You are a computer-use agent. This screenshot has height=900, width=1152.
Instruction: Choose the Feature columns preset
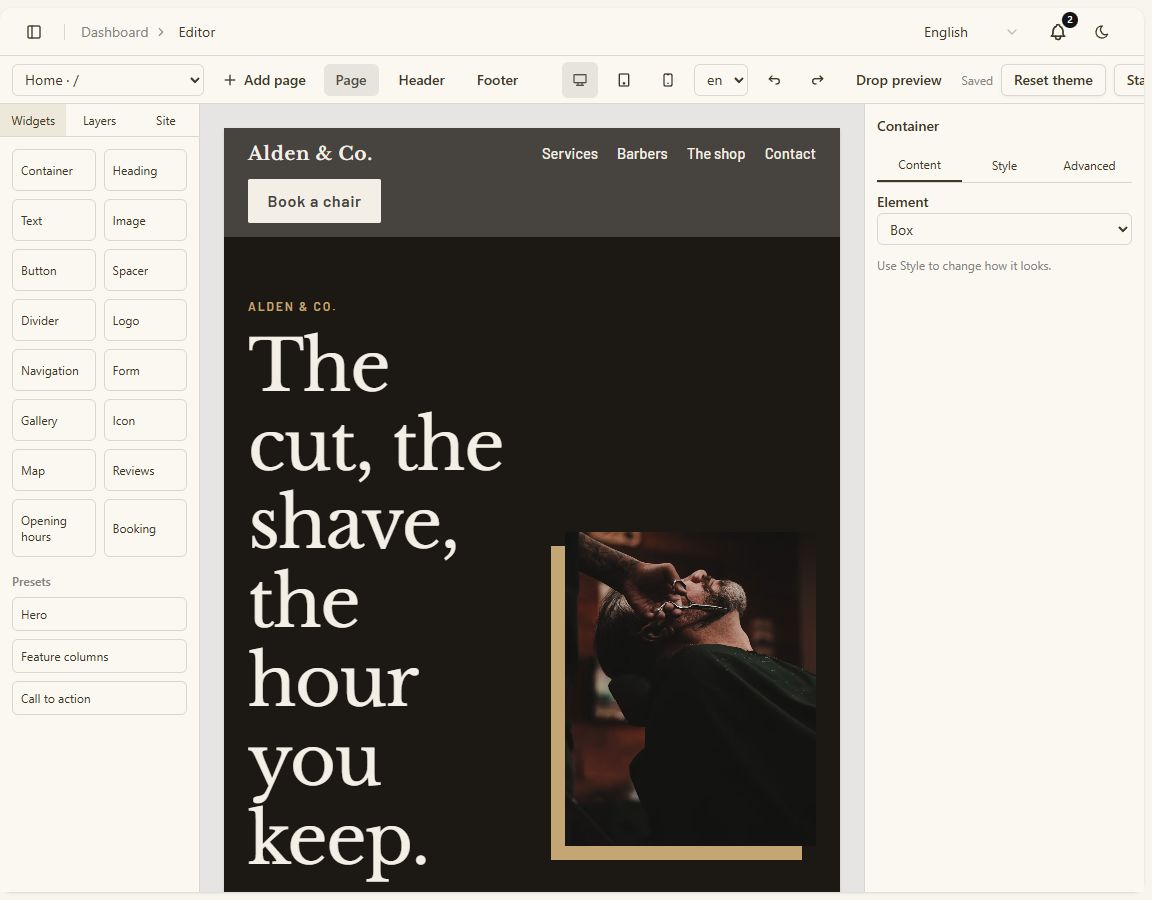(x=99, y=656)
